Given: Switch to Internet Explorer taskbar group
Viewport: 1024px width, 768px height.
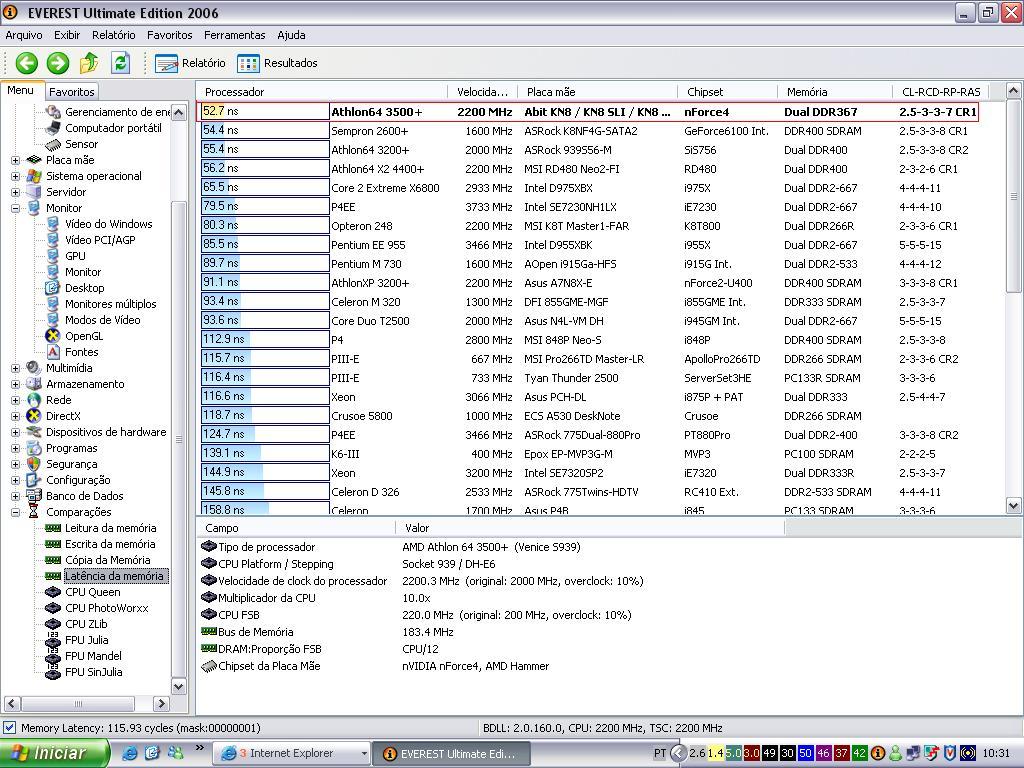Looking at the screenshot, I should [x=292, y=754].
